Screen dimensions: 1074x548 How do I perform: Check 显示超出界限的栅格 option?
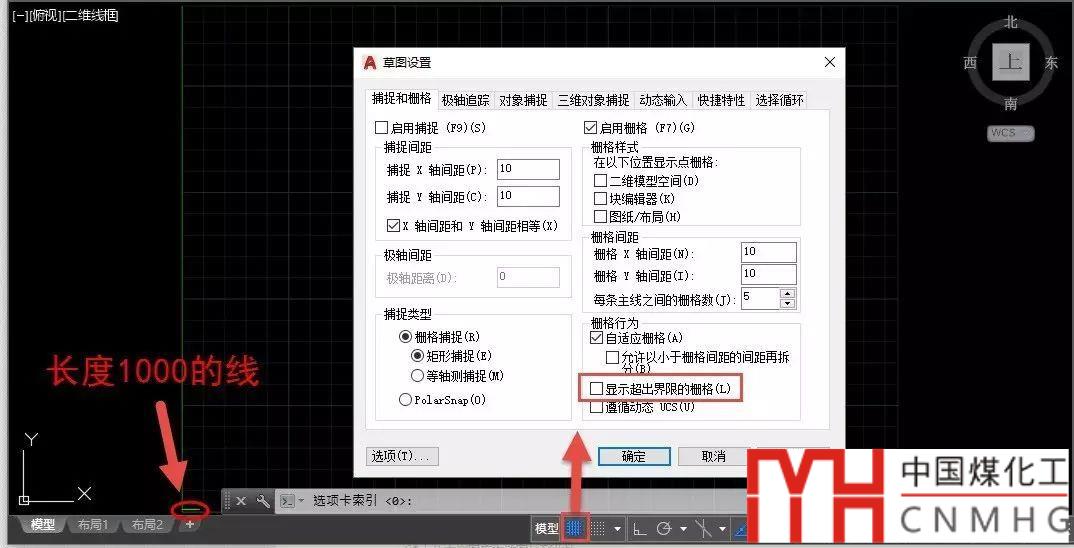coord(597,388)
